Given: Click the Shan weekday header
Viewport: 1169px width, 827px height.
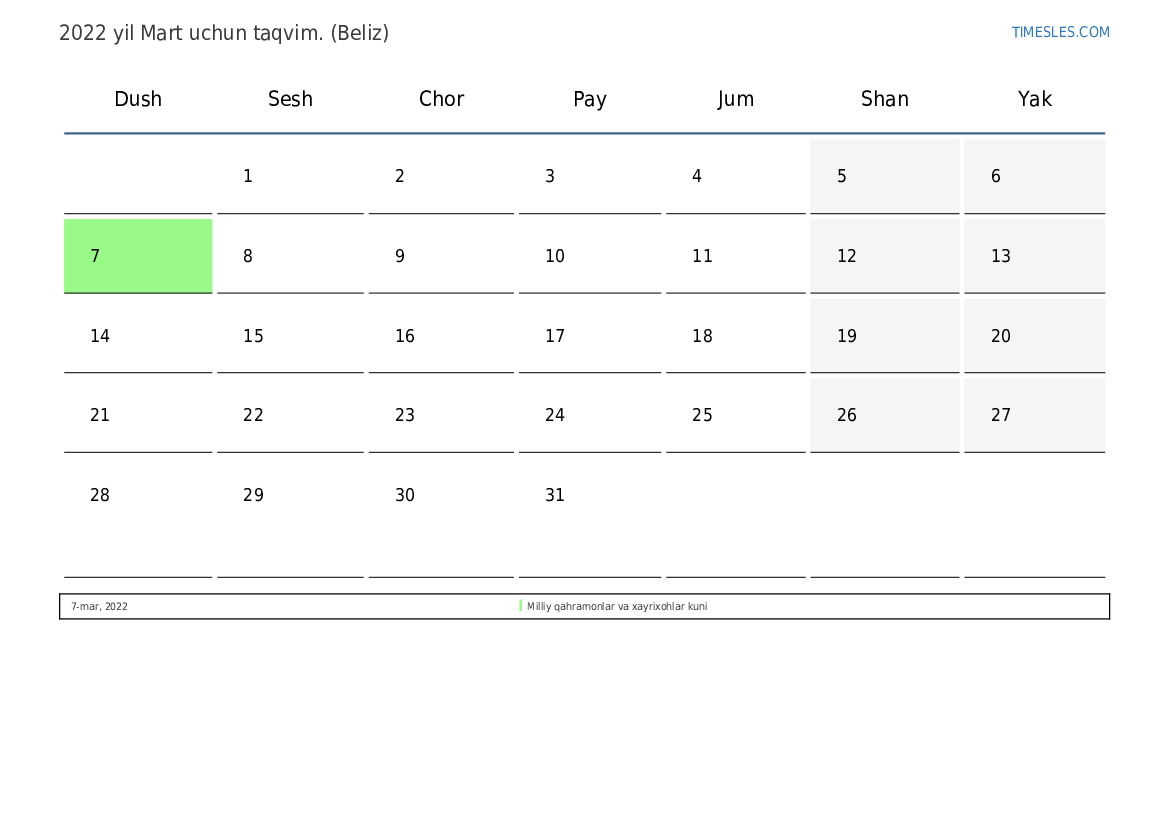Looking at the screenshot, I should point(885,99).
